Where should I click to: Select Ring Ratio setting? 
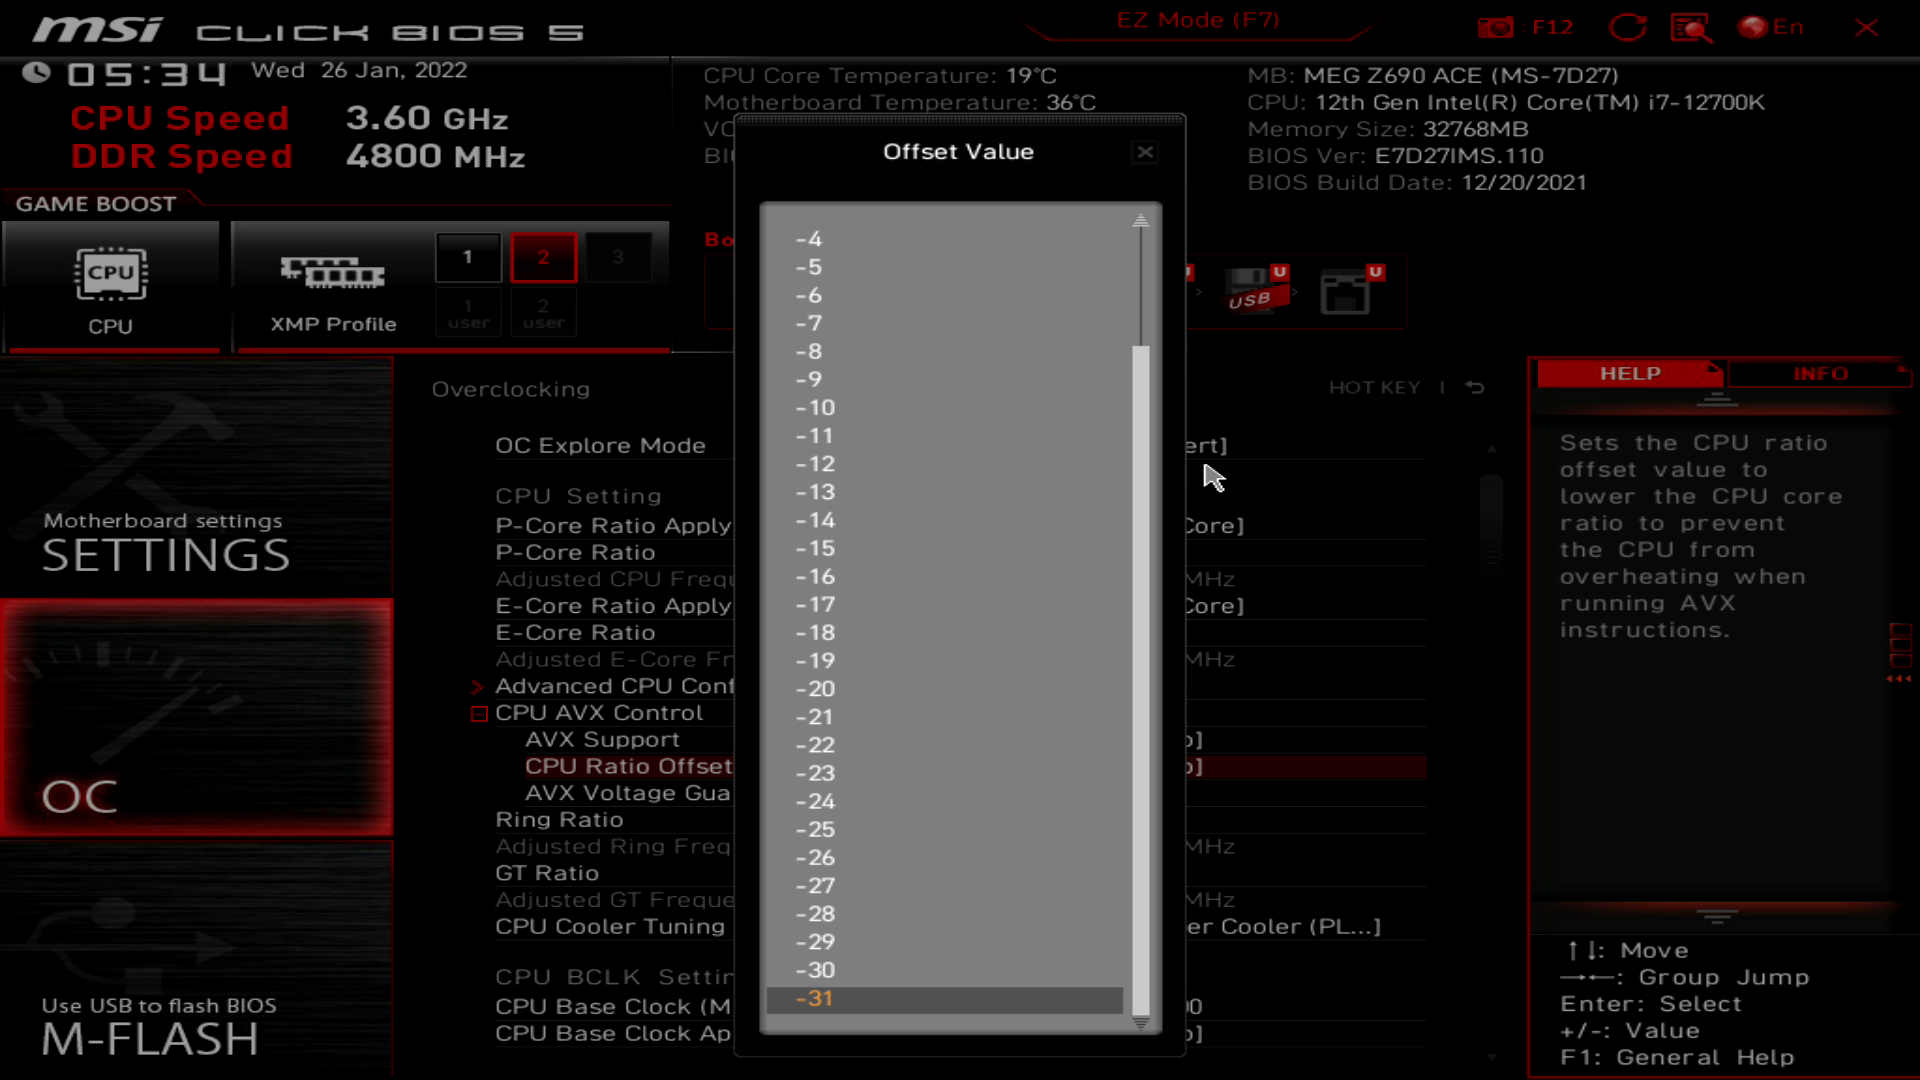559,820
